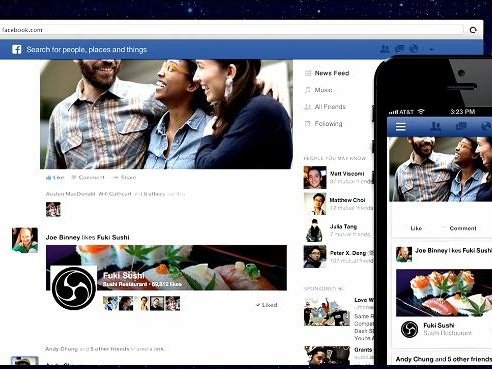Tap globe notifications icon on the phone app
492x369 pixels.
coord(486,126)
